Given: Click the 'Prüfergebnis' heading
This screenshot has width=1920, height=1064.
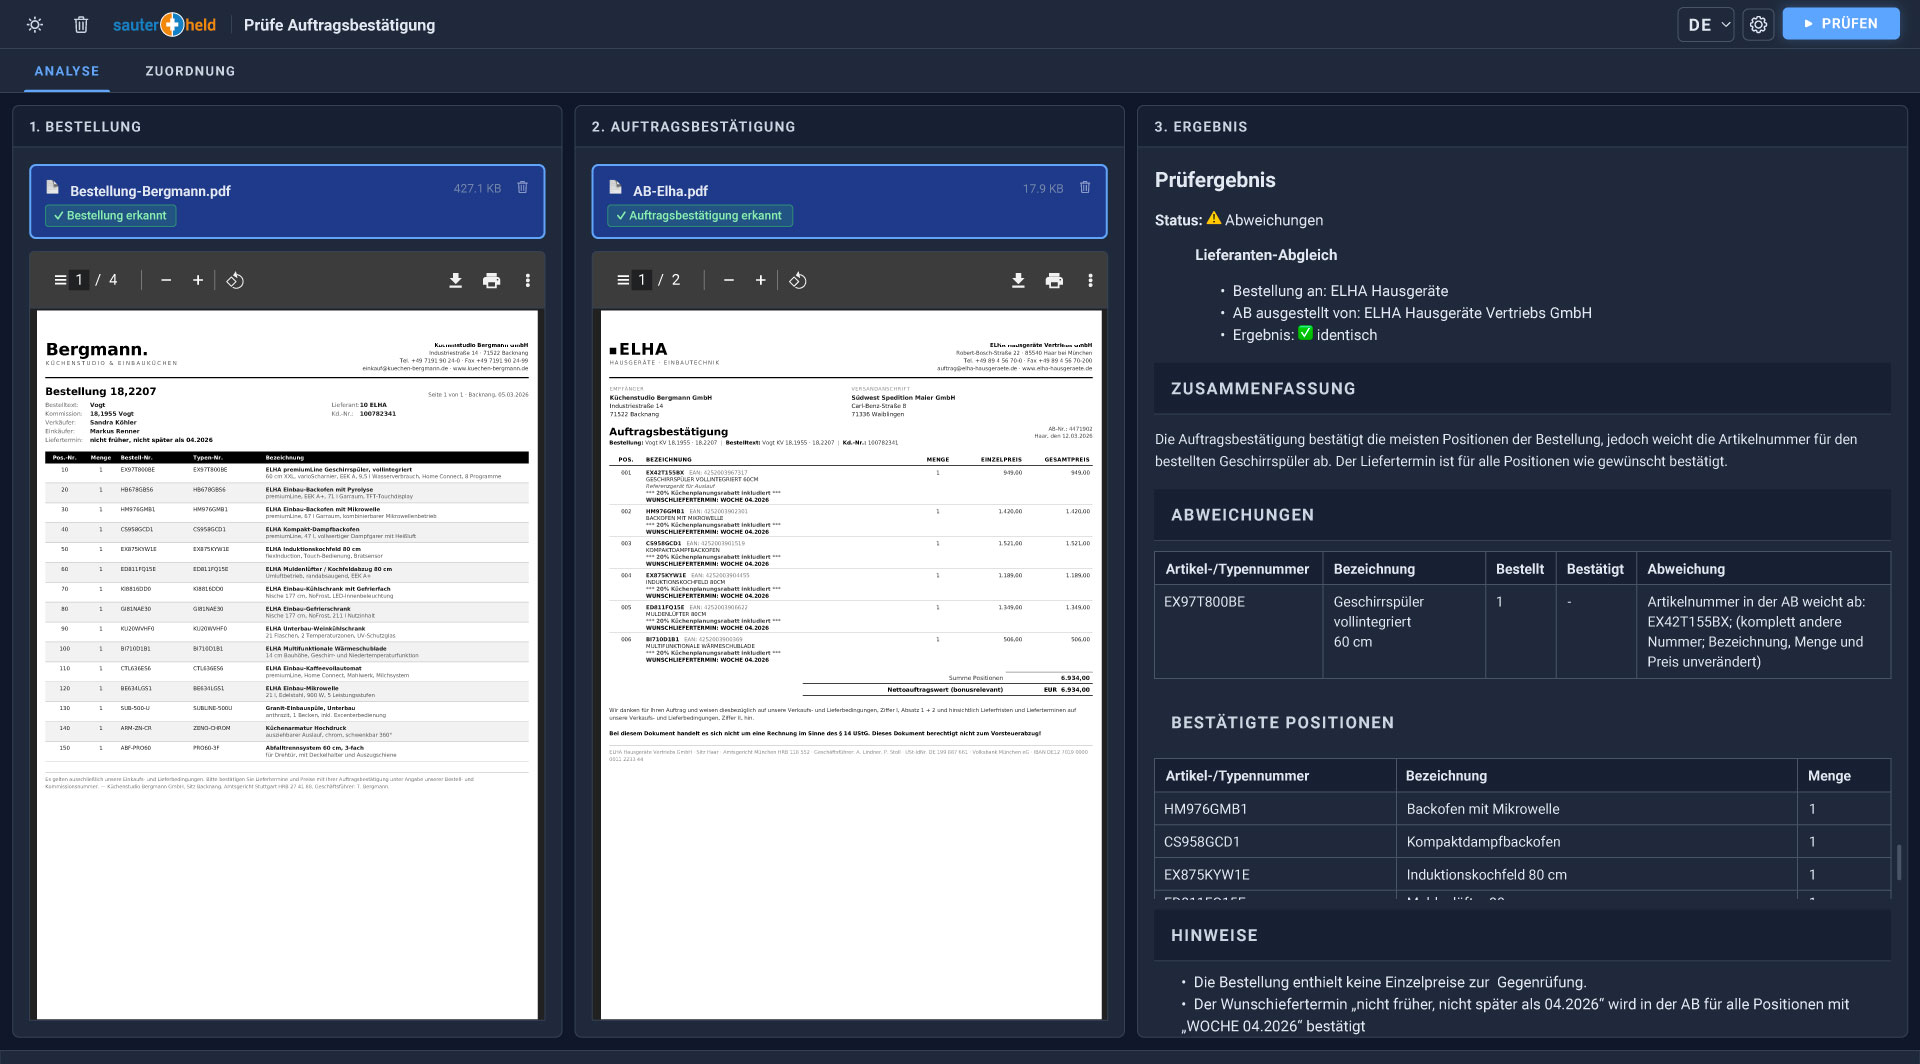Looking at the screenshot, I should [x=1215, y=180].
